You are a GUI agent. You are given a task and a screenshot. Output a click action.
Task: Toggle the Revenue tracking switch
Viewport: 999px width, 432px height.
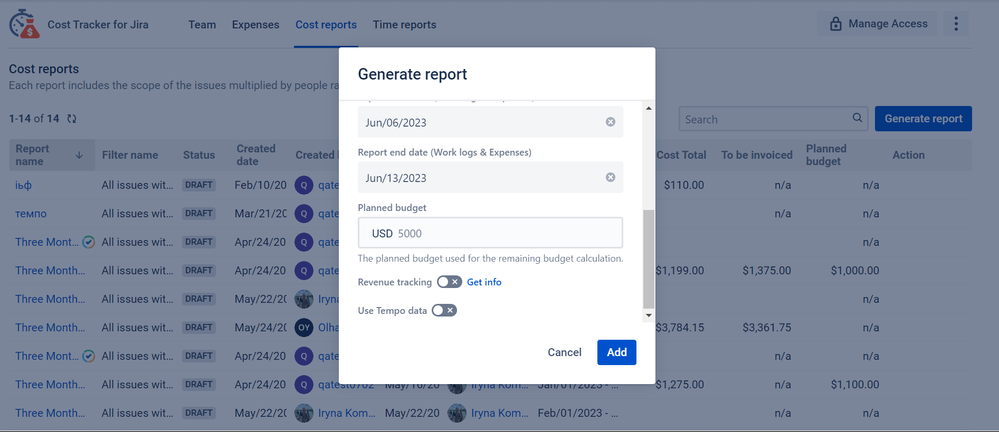coord(449,282)
